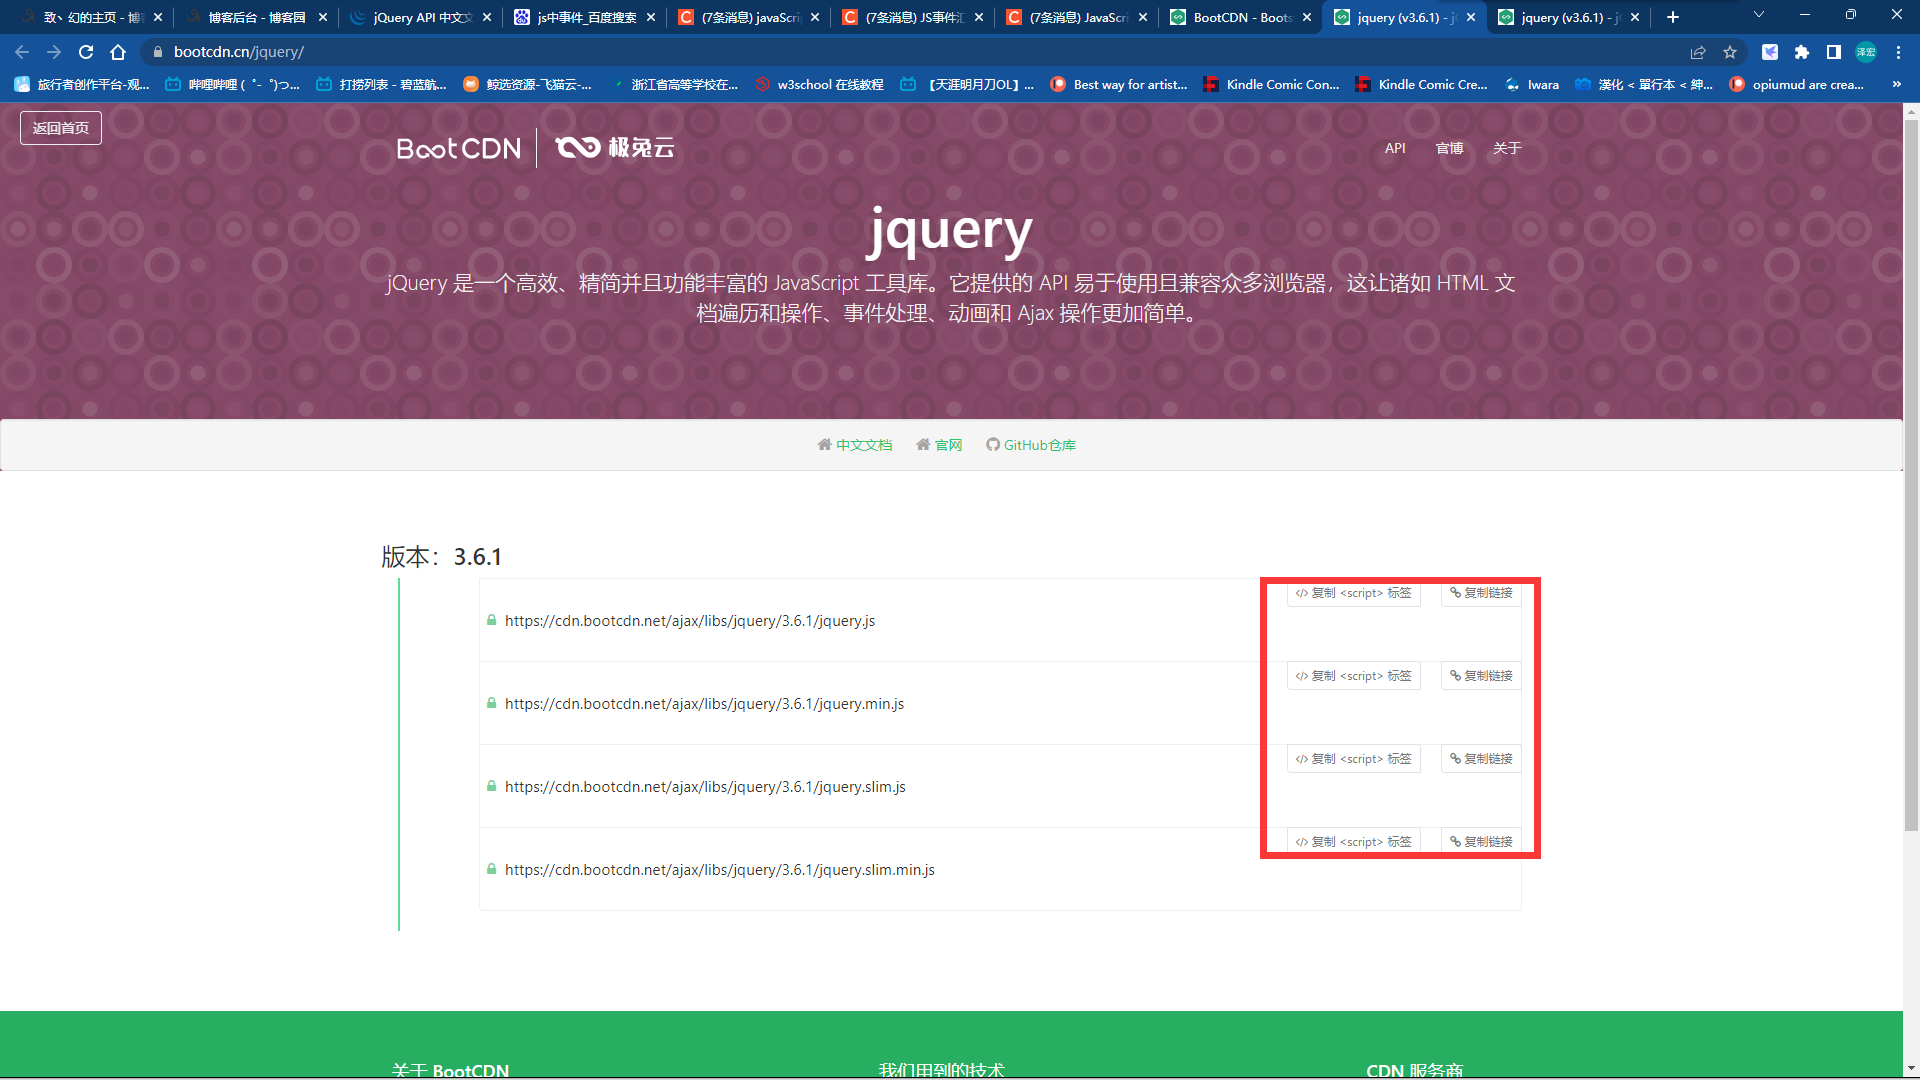Copy script tag for jquery.slim.min.js
The height and width of the screenshot is (1080, 1920).
pyautogui.click(x=1354, y=842)
